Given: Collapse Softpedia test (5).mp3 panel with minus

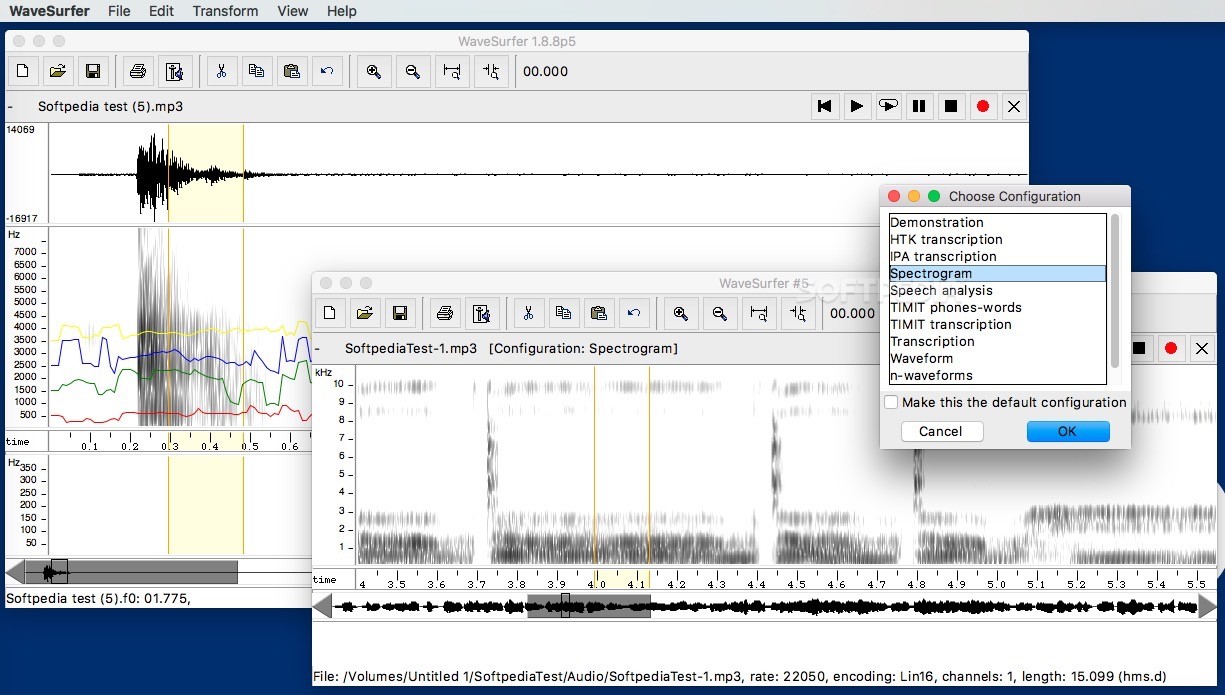Looking at the screenshot, I should [x=10, y=106].
